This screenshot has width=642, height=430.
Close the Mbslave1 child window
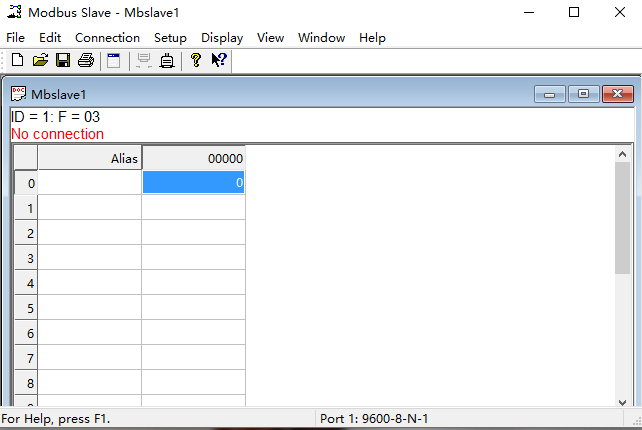click(x=617, y=94)
